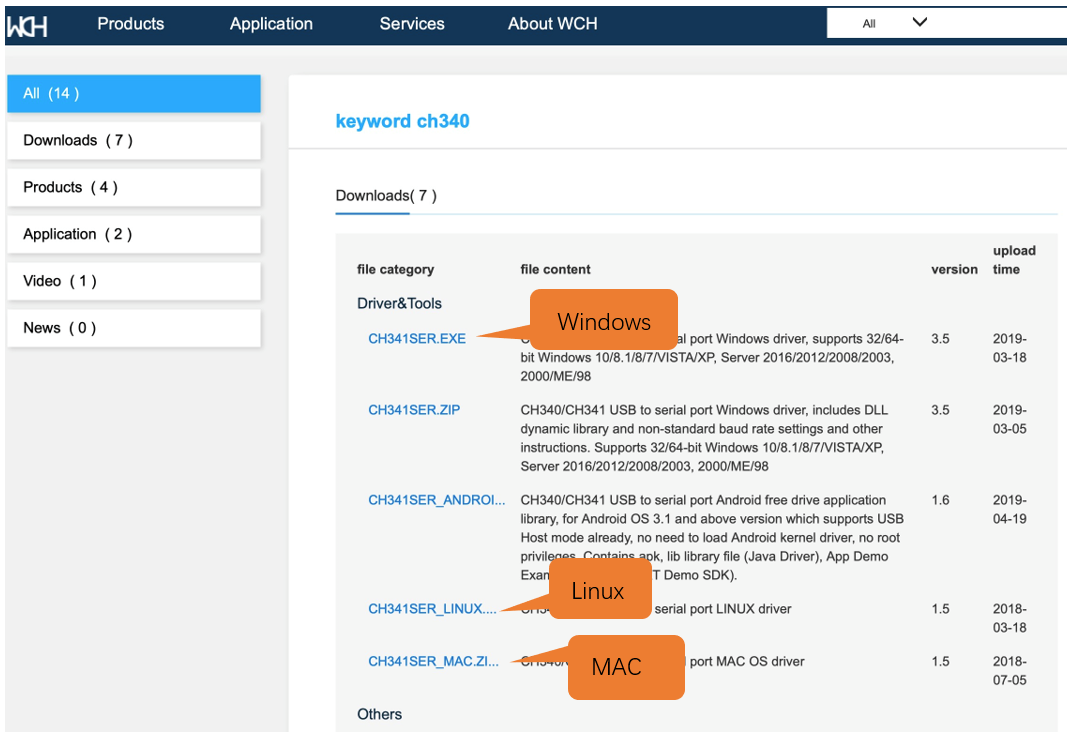Viewport: 1067px width, 742px height.
Task: Open the CH341SER_ANDROI... download link
Action: [x=436, y=500]
